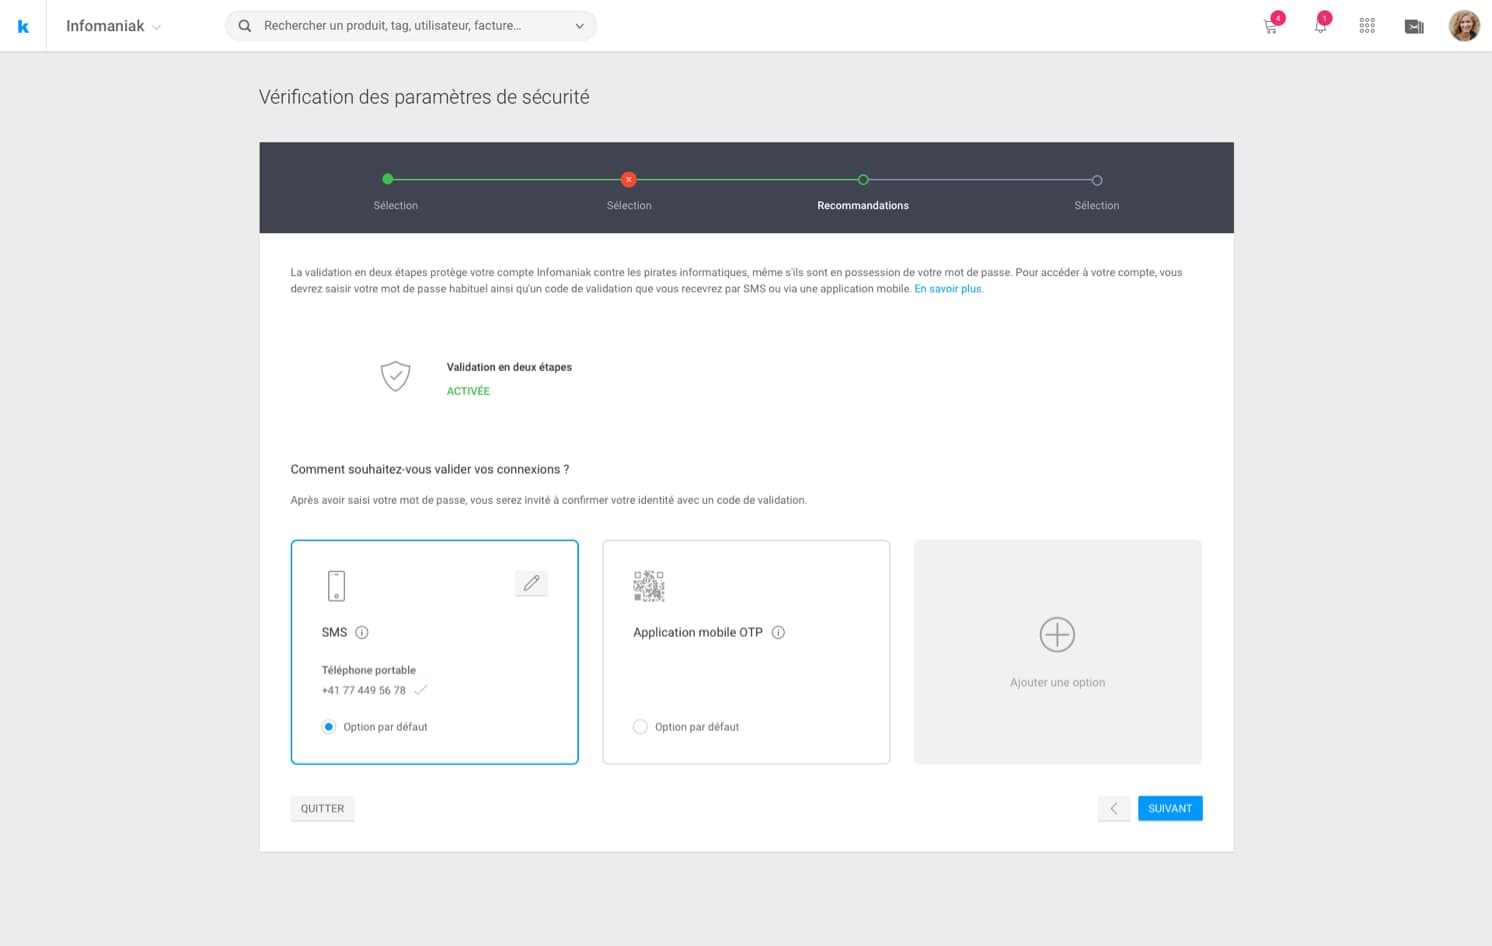1492x946 pixels.
Task: Open the shopping cart icon
Action: coord(1270,27)
